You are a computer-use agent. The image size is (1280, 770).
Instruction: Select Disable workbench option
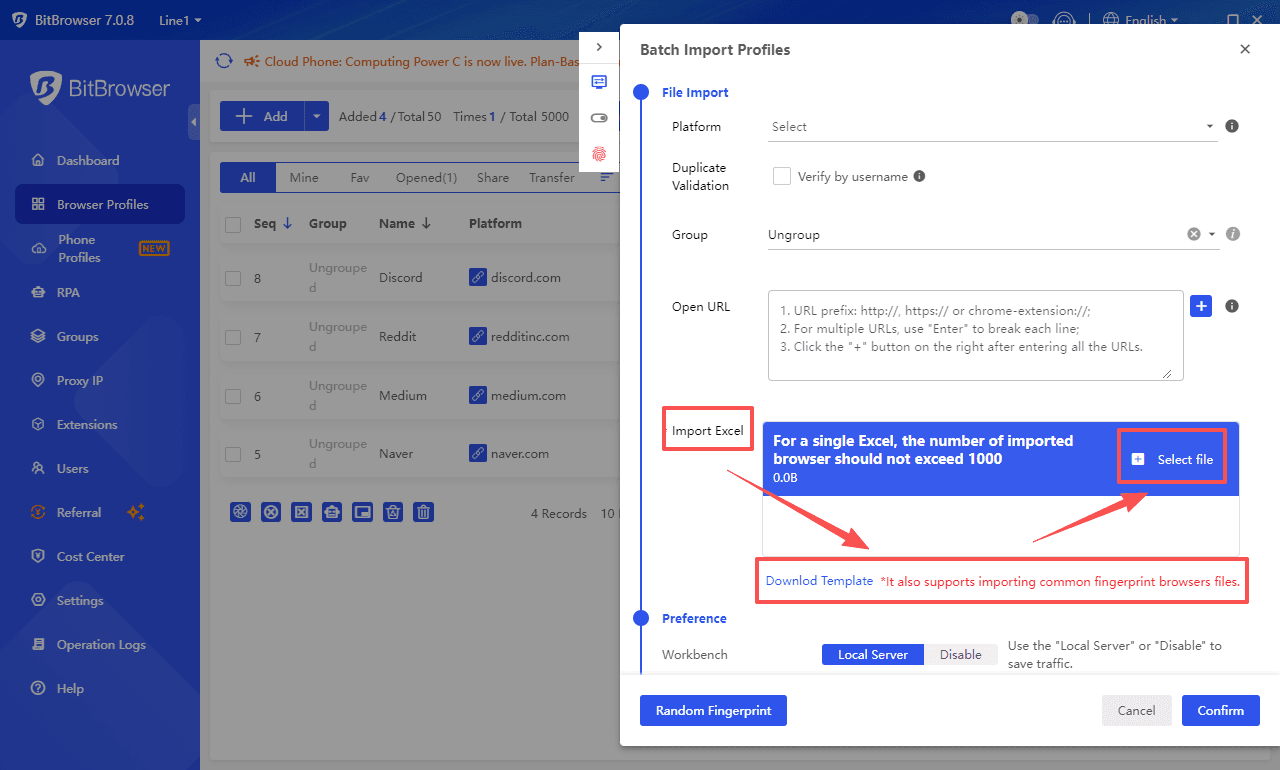(961, 655)
